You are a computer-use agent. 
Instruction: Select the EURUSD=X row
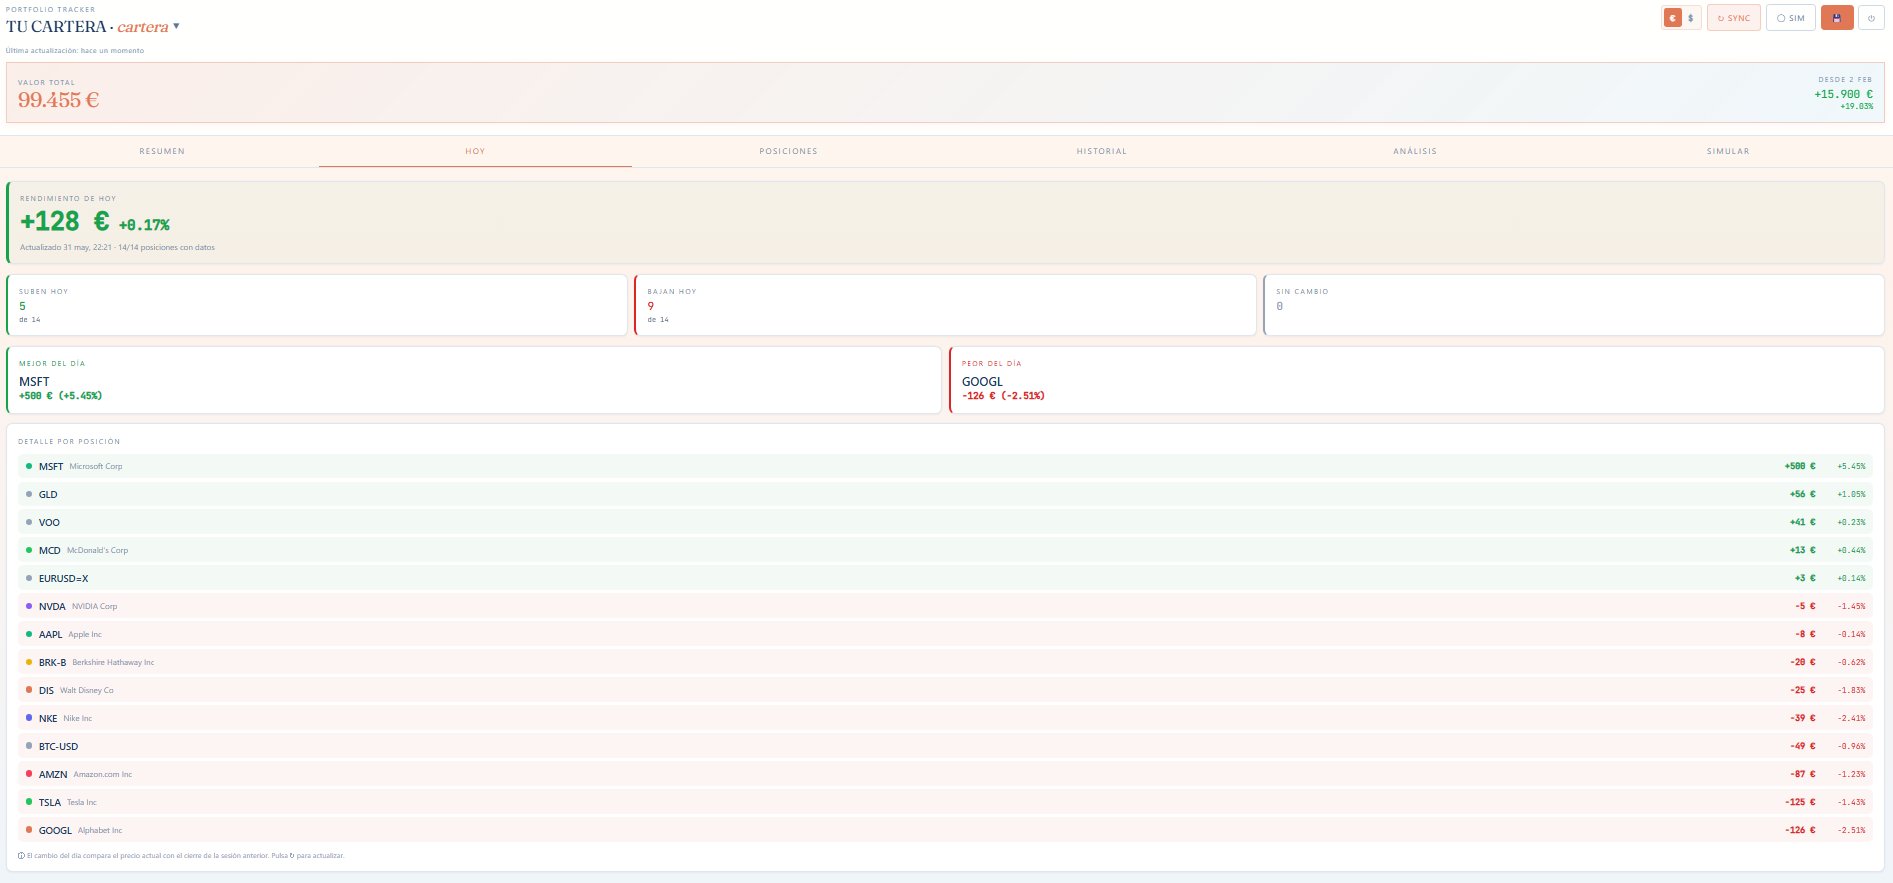945,578
